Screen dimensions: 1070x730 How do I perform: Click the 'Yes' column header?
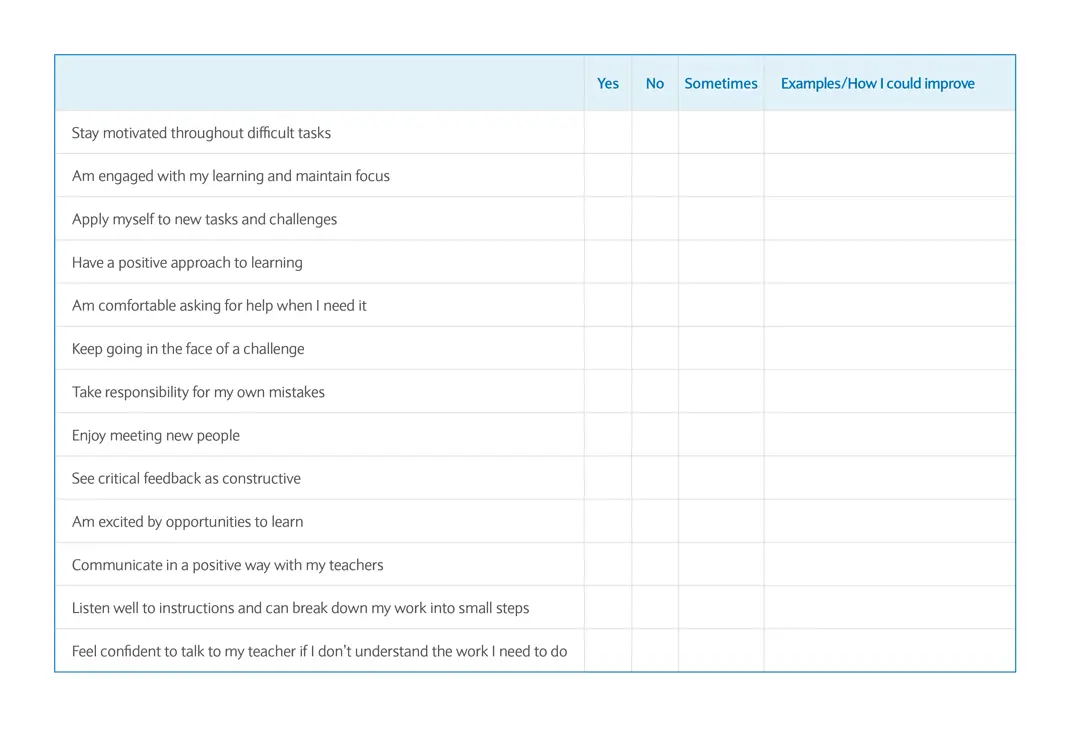click(x=608, y=84)
